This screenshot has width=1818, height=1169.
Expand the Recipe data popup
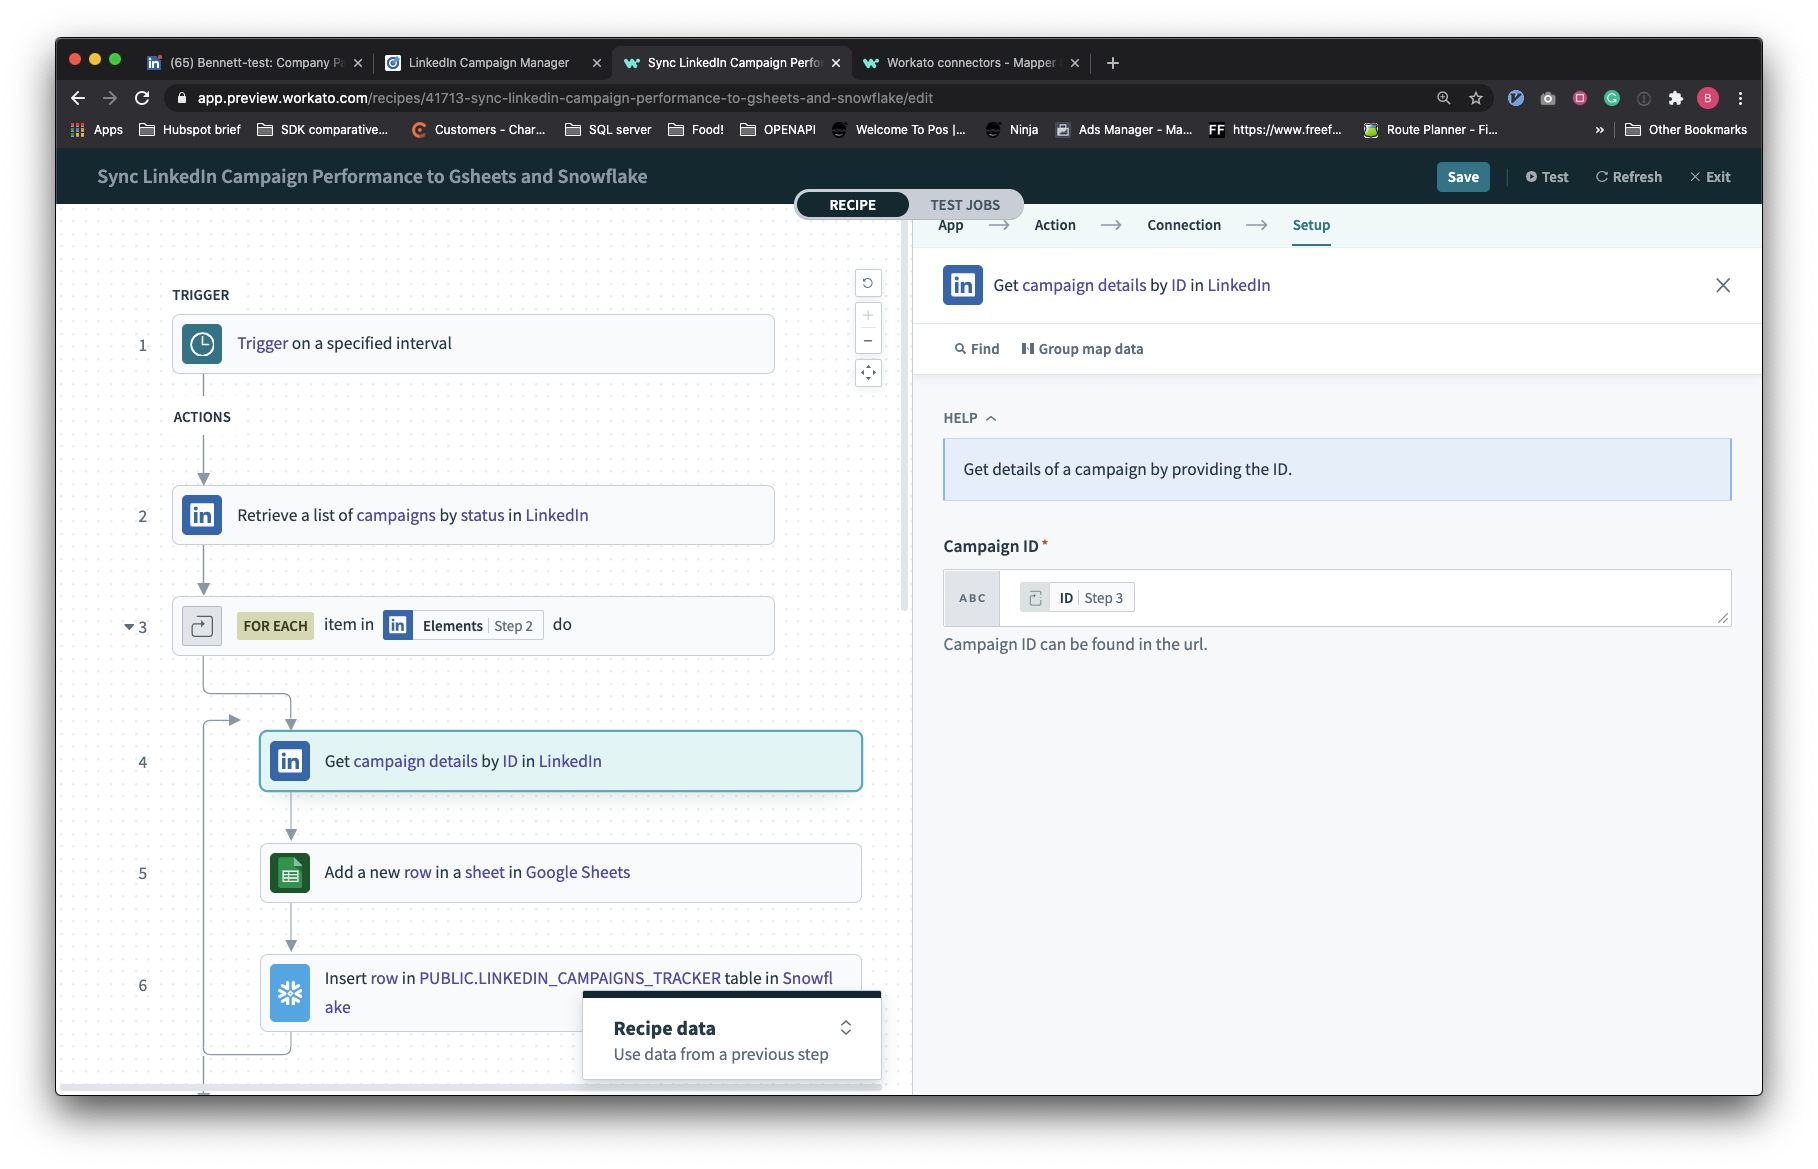(x=845, y=1028)
